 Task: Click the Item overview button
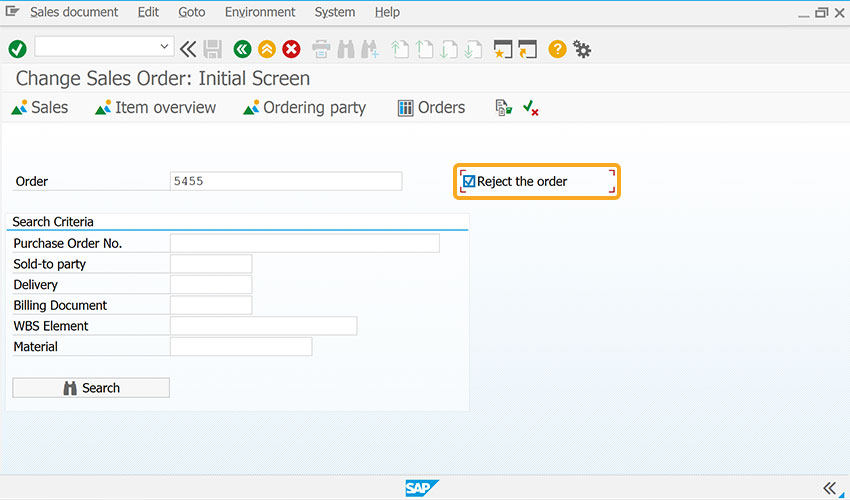156,107
